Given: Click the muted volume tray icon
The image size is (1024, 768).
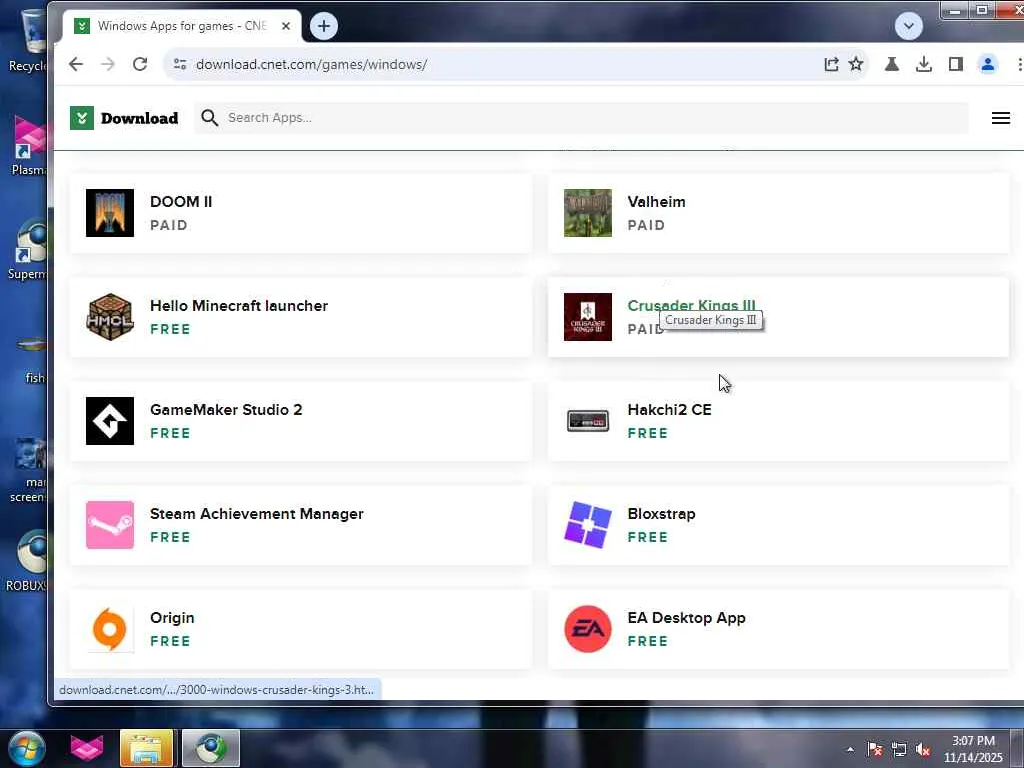Looking at the screenshot, I should click(923, 749).
